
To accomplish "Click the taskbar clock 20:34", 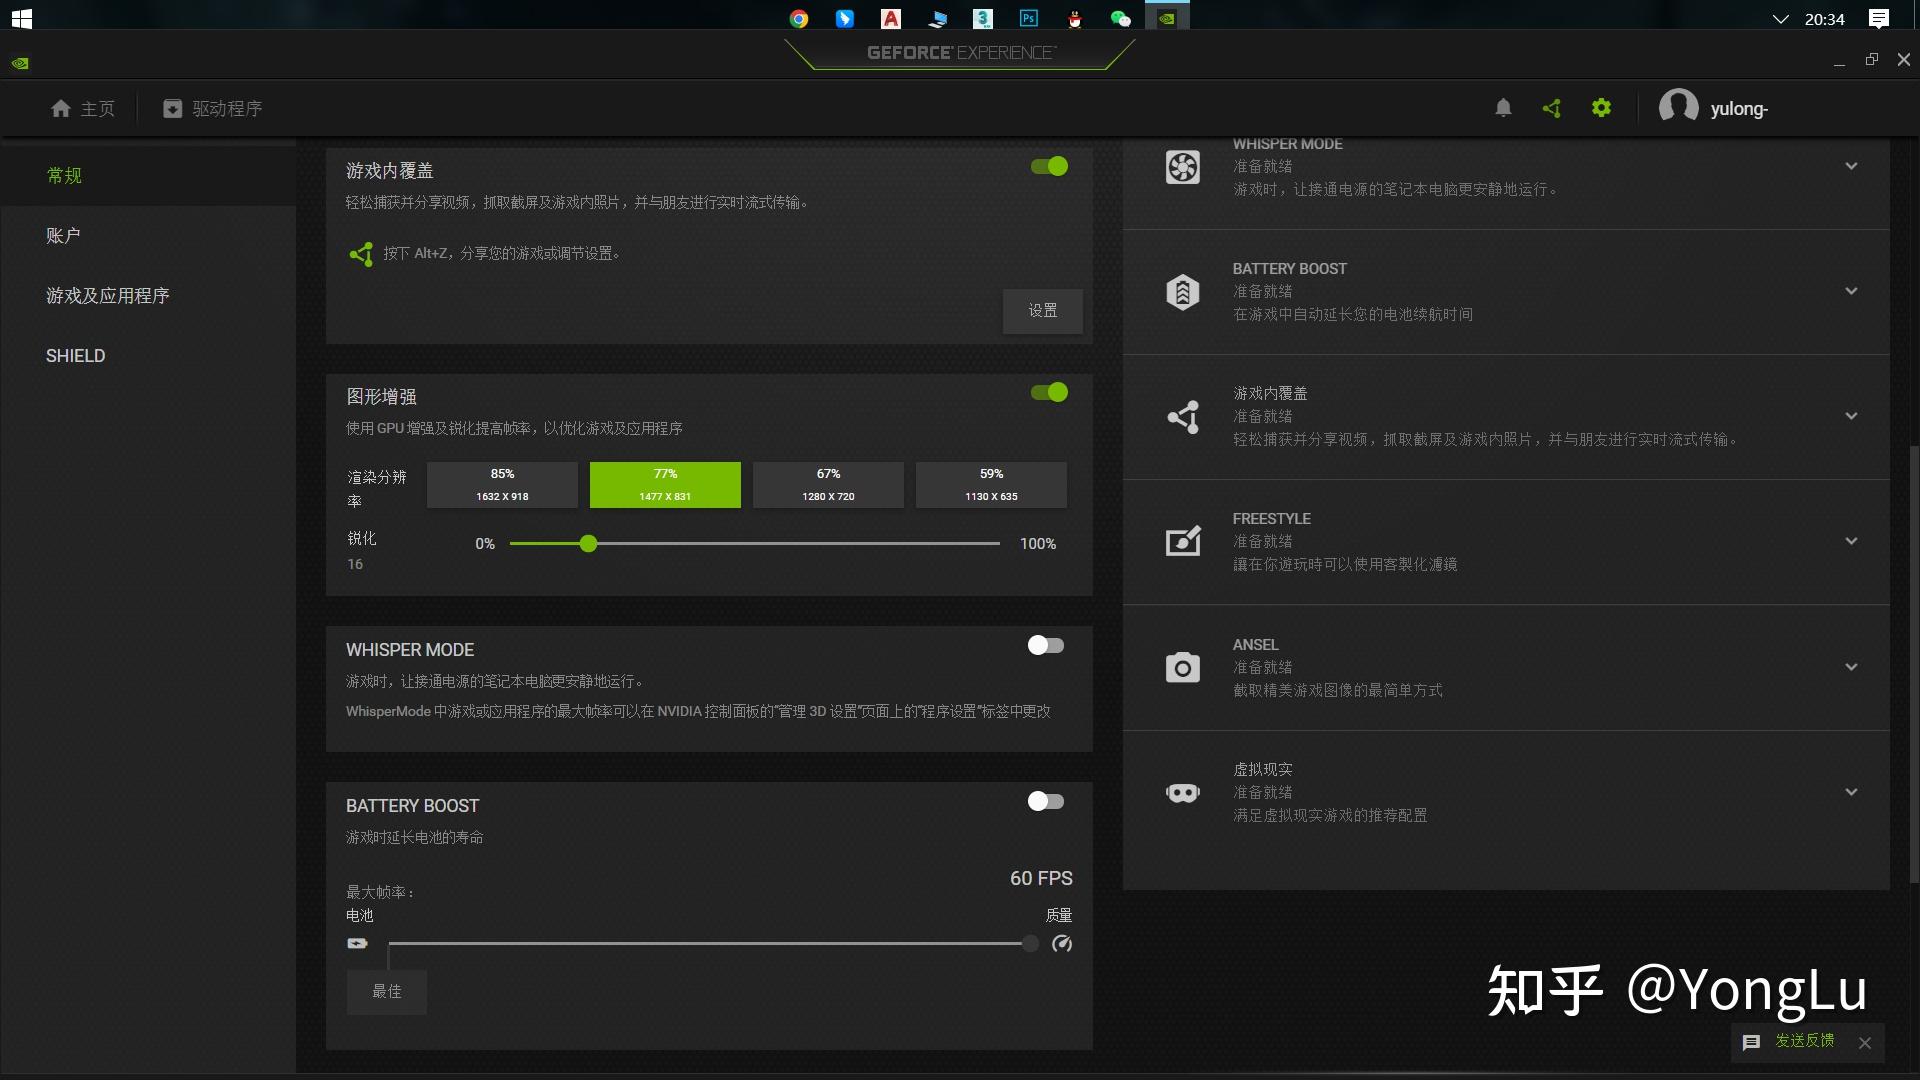I will tap(1824, 19).
